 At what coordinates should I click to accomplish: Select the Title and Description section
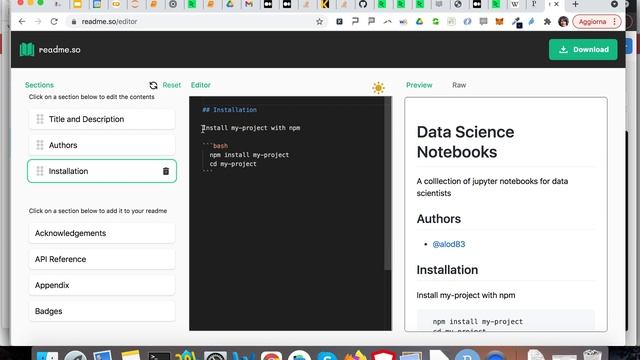pos(102,119)
